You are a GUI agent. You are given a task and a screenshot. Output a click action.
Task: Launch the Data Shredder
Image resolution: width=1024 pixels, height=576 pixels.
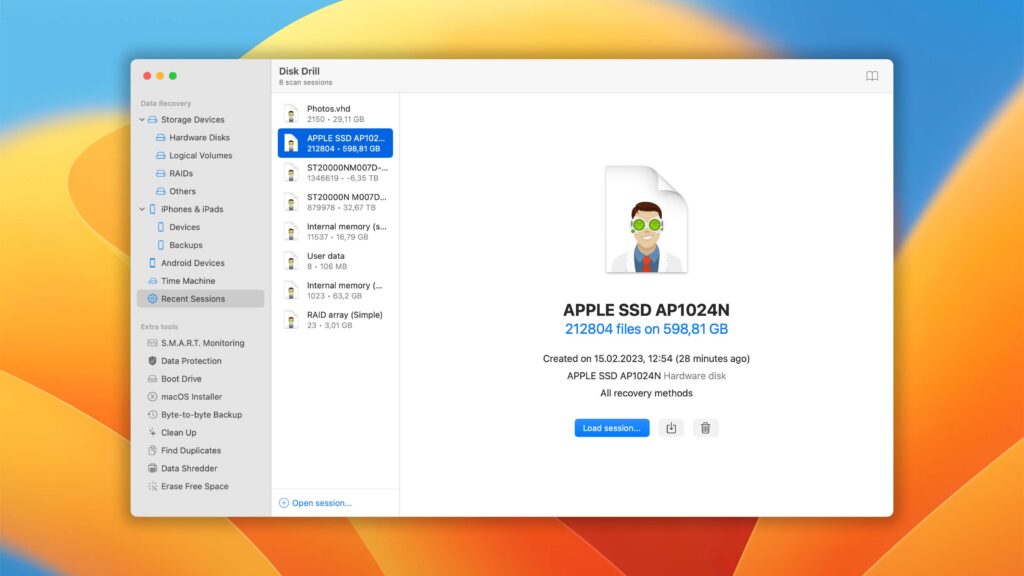point(179,468)
